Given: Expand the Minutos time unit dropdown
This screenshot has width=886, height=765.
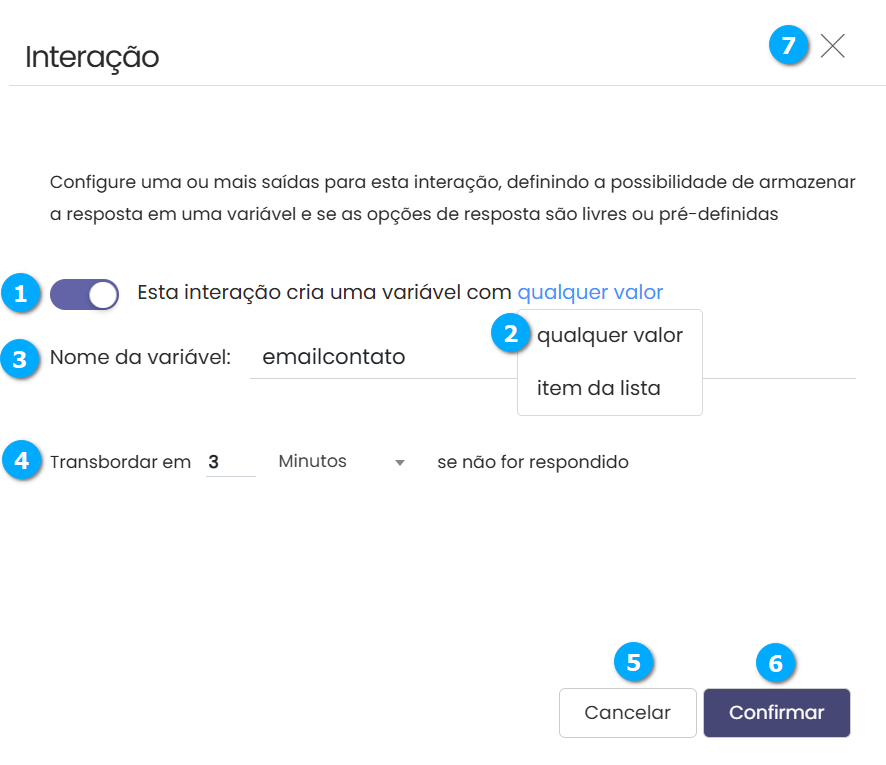Looking at the screenshot, I should click(341, 462).
